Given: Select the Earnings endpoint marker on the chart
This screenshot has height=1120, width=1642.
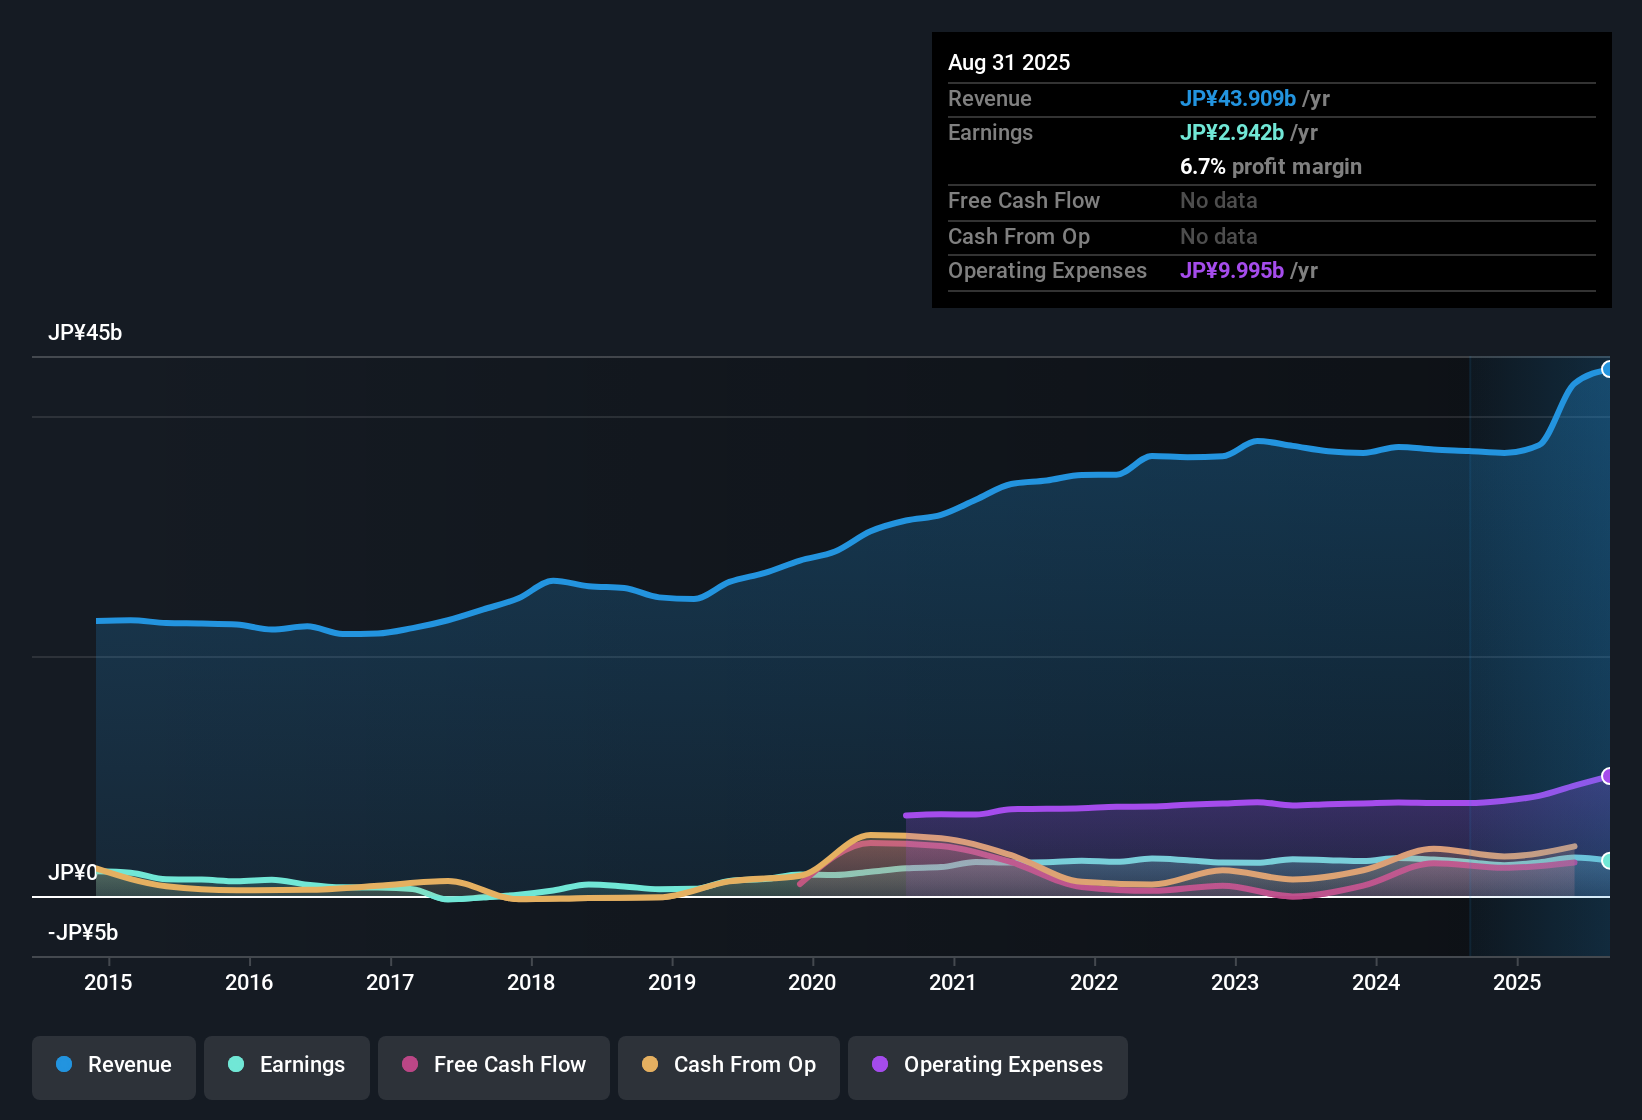Looking at the screenshot, I should (x=1608, y=860).
